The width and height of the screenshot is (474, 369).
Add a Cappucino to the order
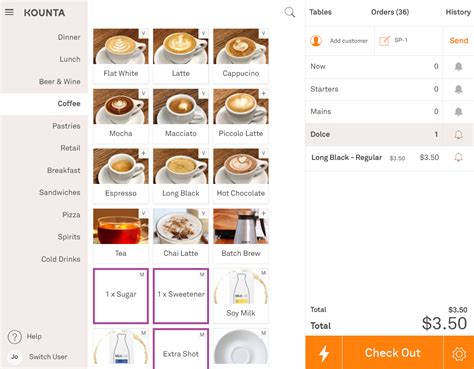click(x=241, y=56)
